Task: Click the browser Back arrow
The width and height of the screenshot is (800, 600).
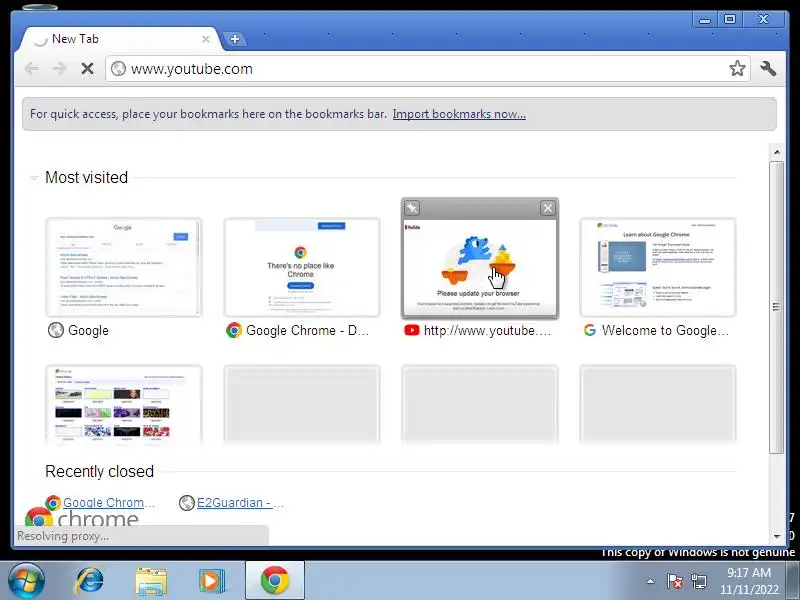Action: [32, 68]
